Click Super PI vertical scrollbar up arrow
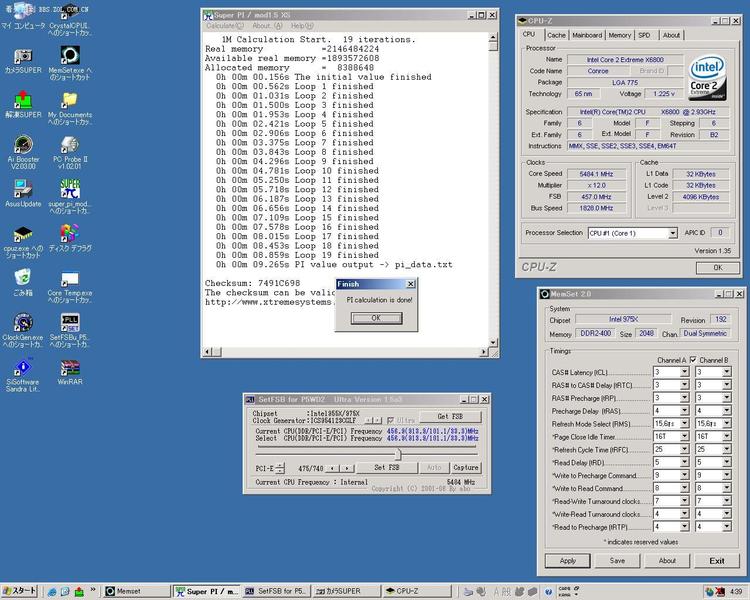Image resolution: width=750 pixels, height=600 pixels. 493,37
